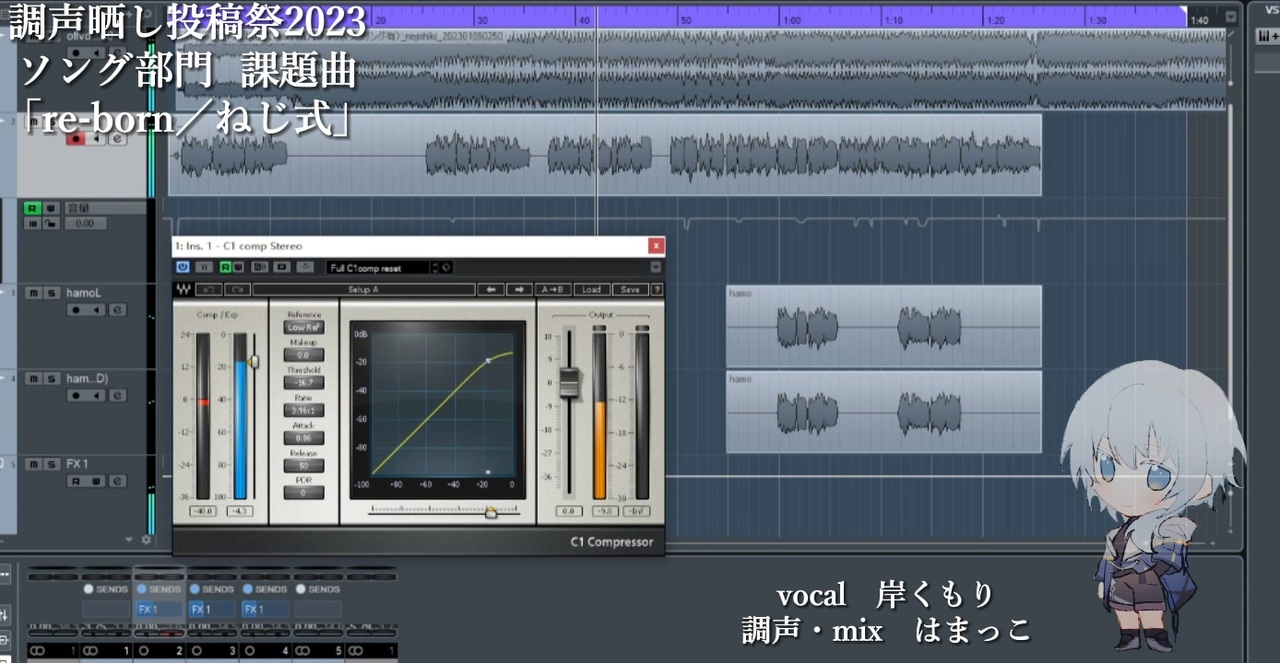
Task: Open channel settings 'e' on selected vocal track
Action: (118, 139)
